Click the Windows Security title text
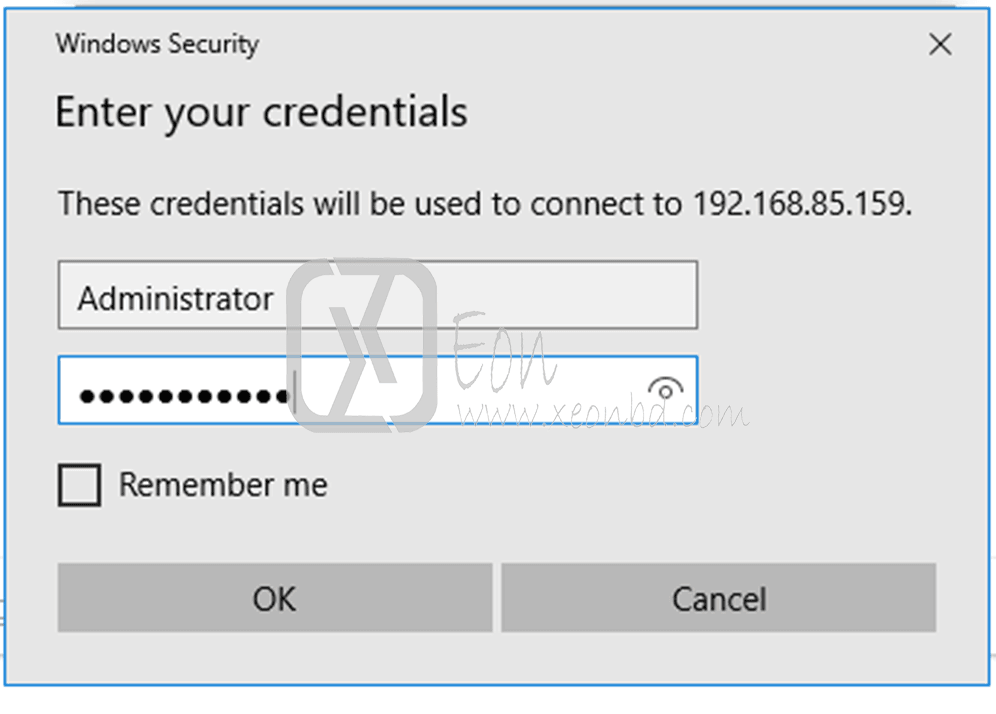Viewport: 996px width, 714px height. point(156,44)
